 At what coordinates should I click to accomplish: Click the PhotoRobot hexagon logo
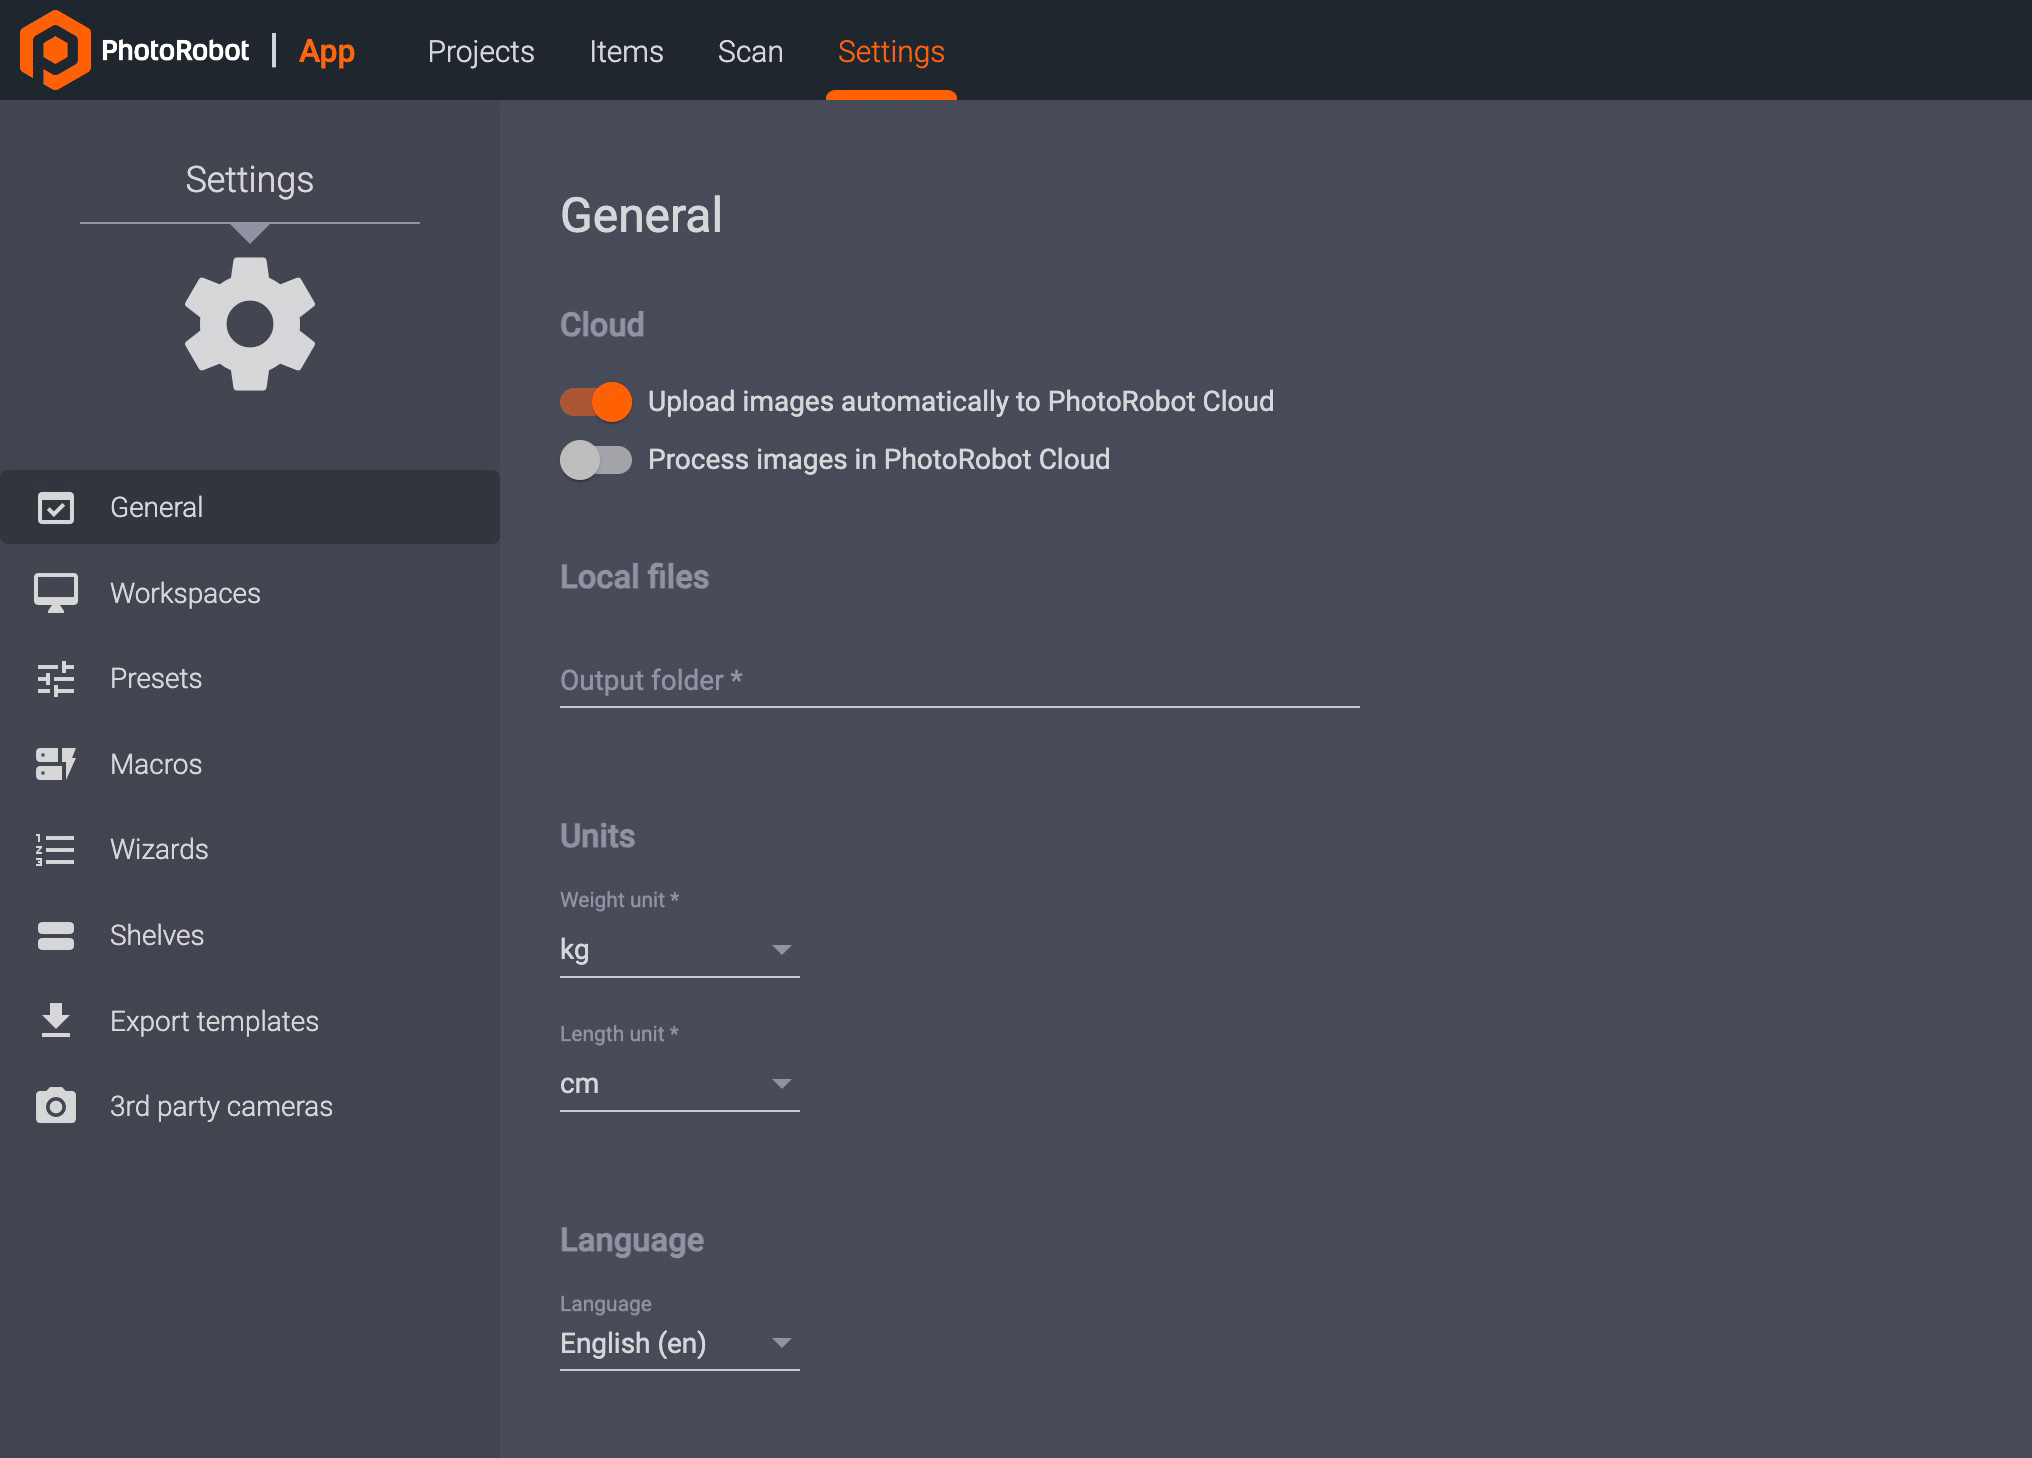(x=55, y=50)
